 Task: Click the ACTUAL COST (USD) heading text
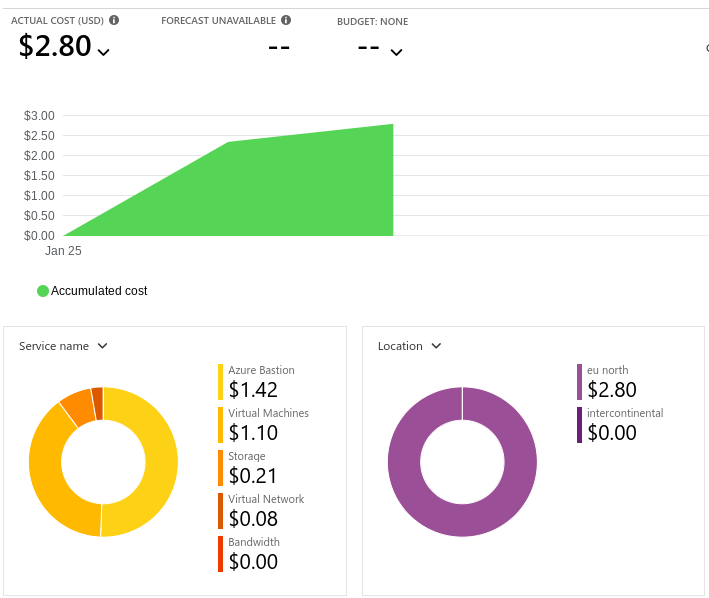57,21
